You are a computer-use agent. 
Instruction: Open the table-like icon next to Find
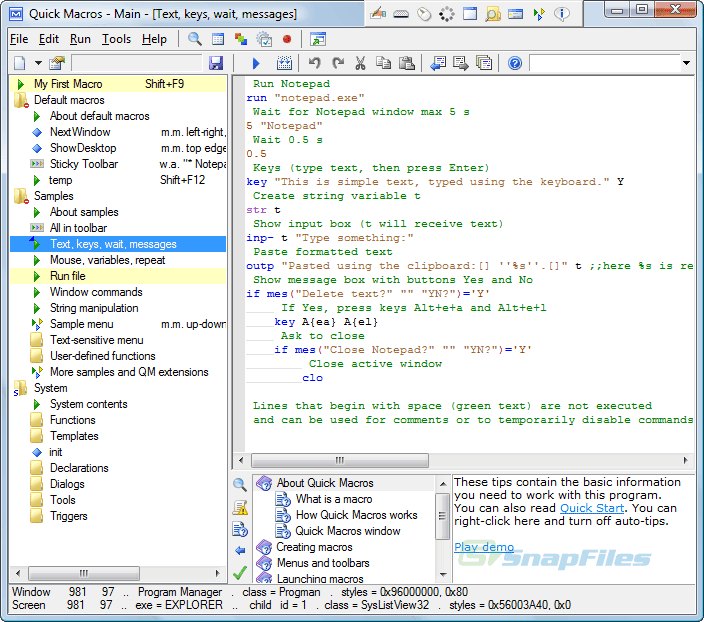coord(218,40)
